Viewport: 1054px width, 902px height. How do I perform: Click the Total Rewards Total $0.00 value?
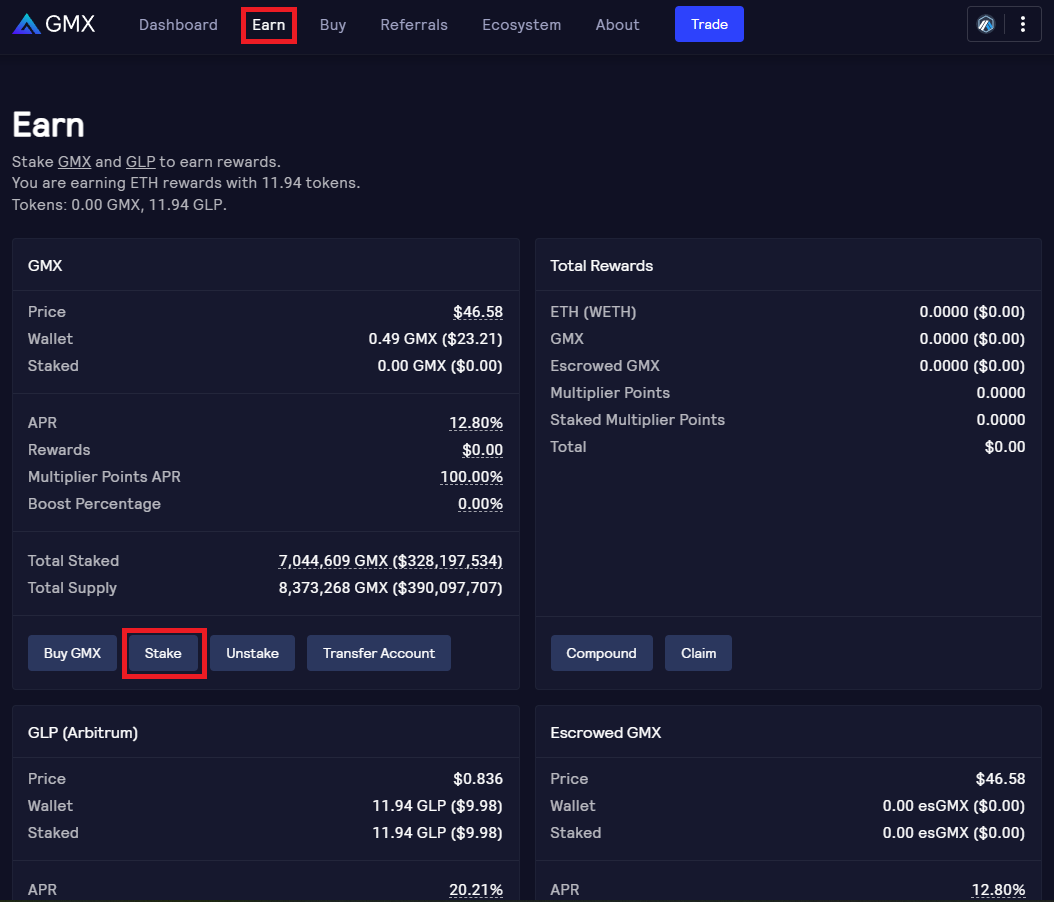tap(1005, 447)
